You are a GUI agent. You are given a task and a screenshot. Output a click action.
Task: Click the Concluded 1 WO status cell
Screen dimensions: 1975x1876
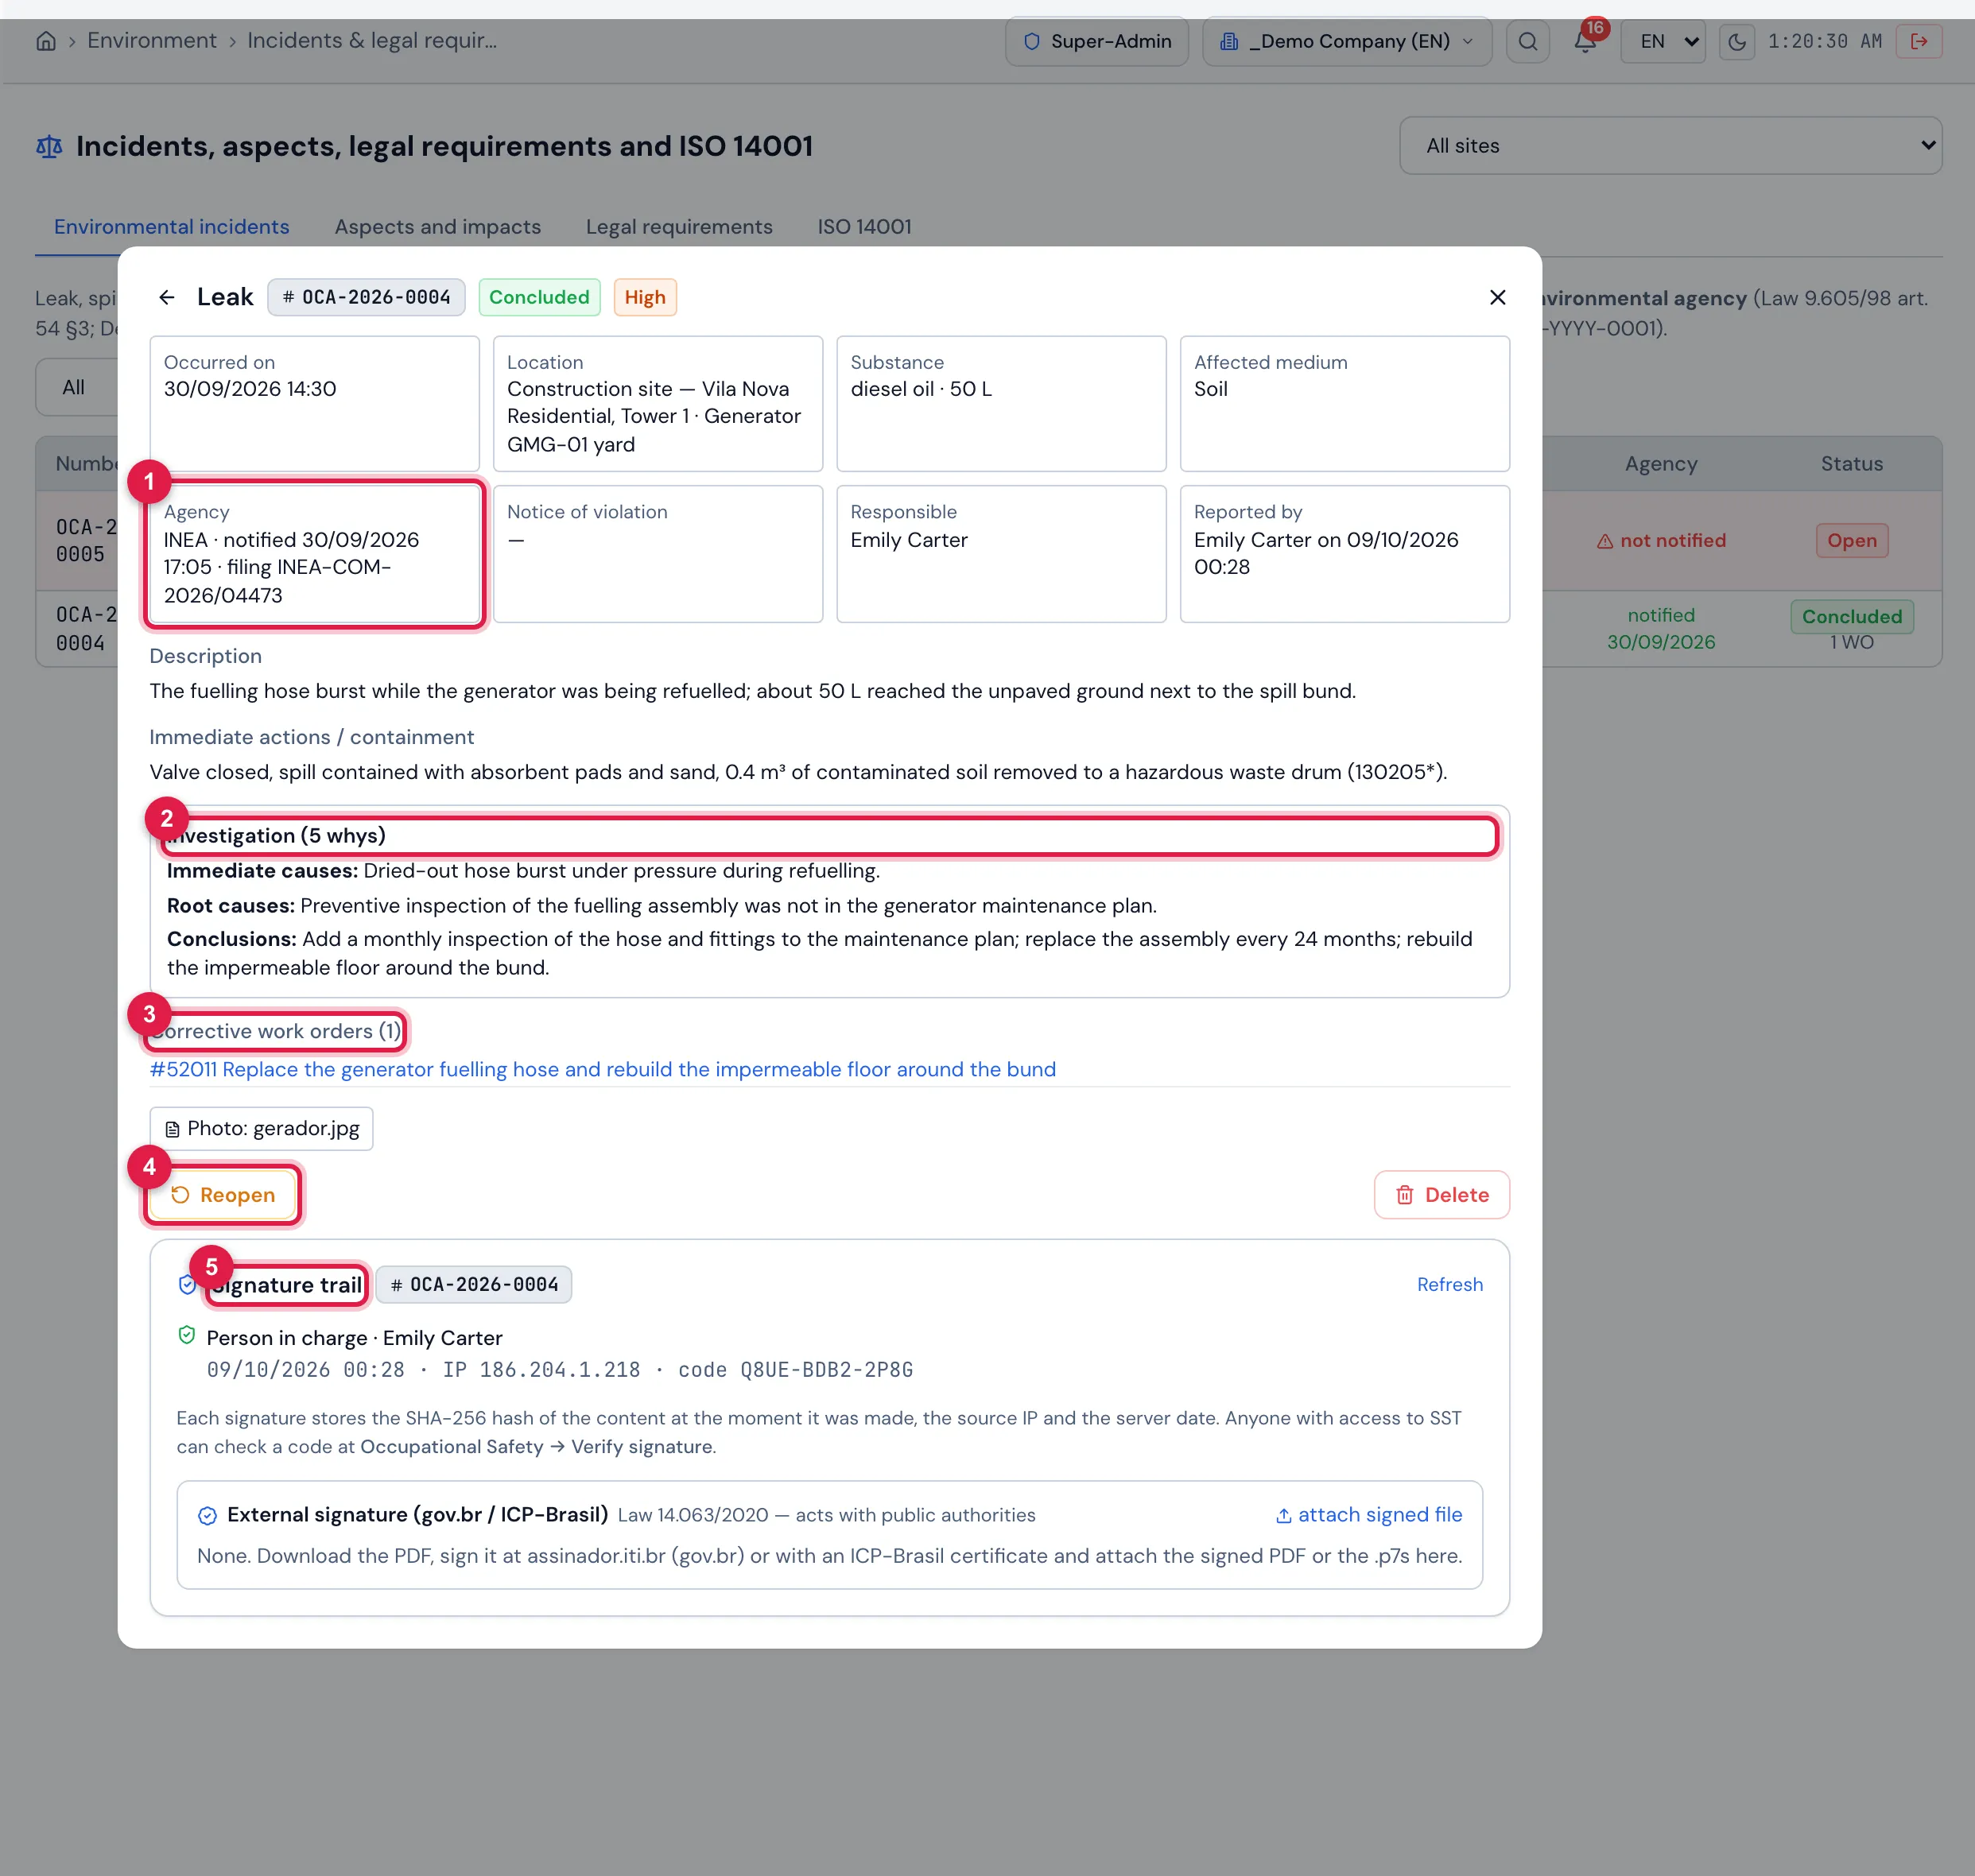(1852, 628)
